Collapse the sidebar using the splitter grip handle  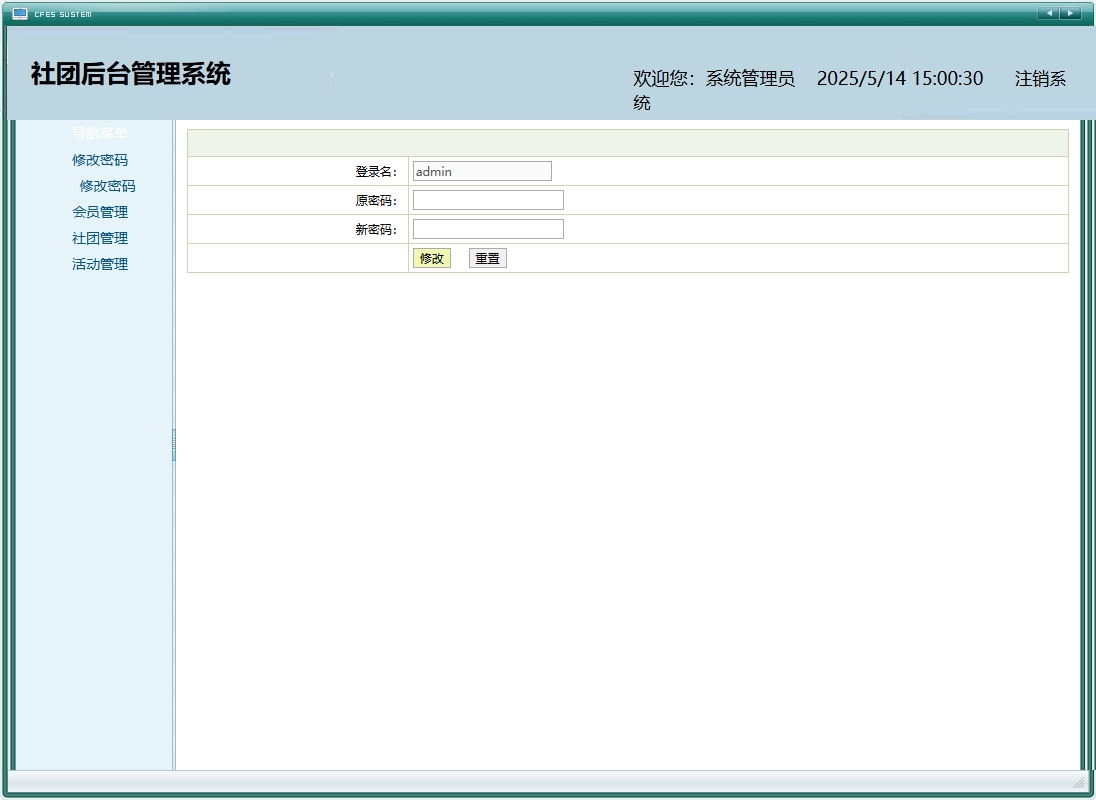[174, 443]
